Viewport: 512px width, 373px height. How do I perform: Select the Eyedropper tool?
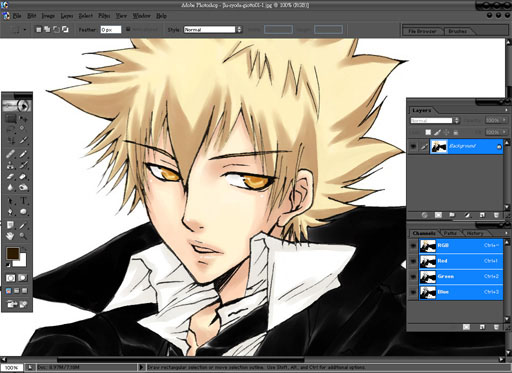(23, 225)
